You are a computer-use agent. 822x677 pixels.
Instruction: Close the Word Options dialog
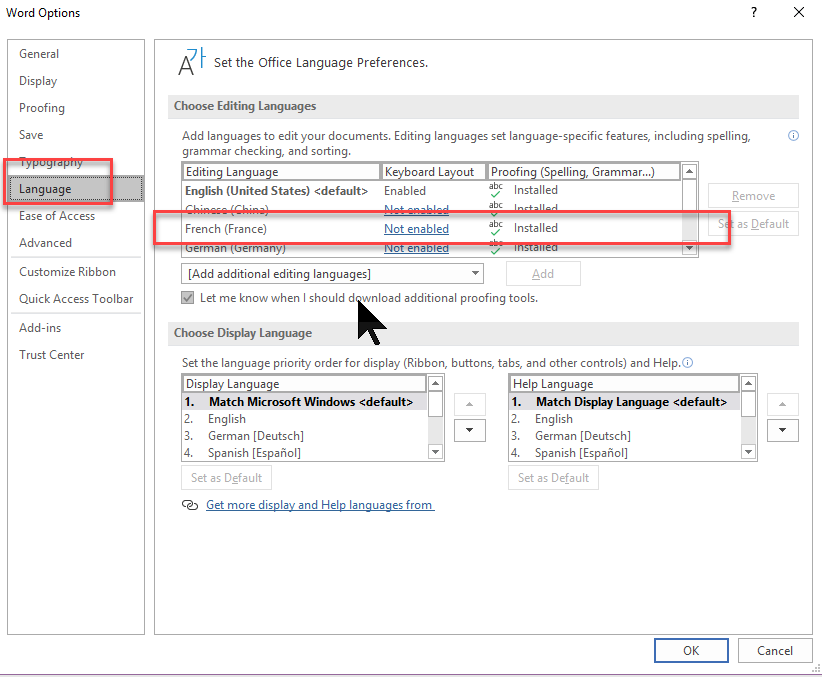tap(798, 12)
